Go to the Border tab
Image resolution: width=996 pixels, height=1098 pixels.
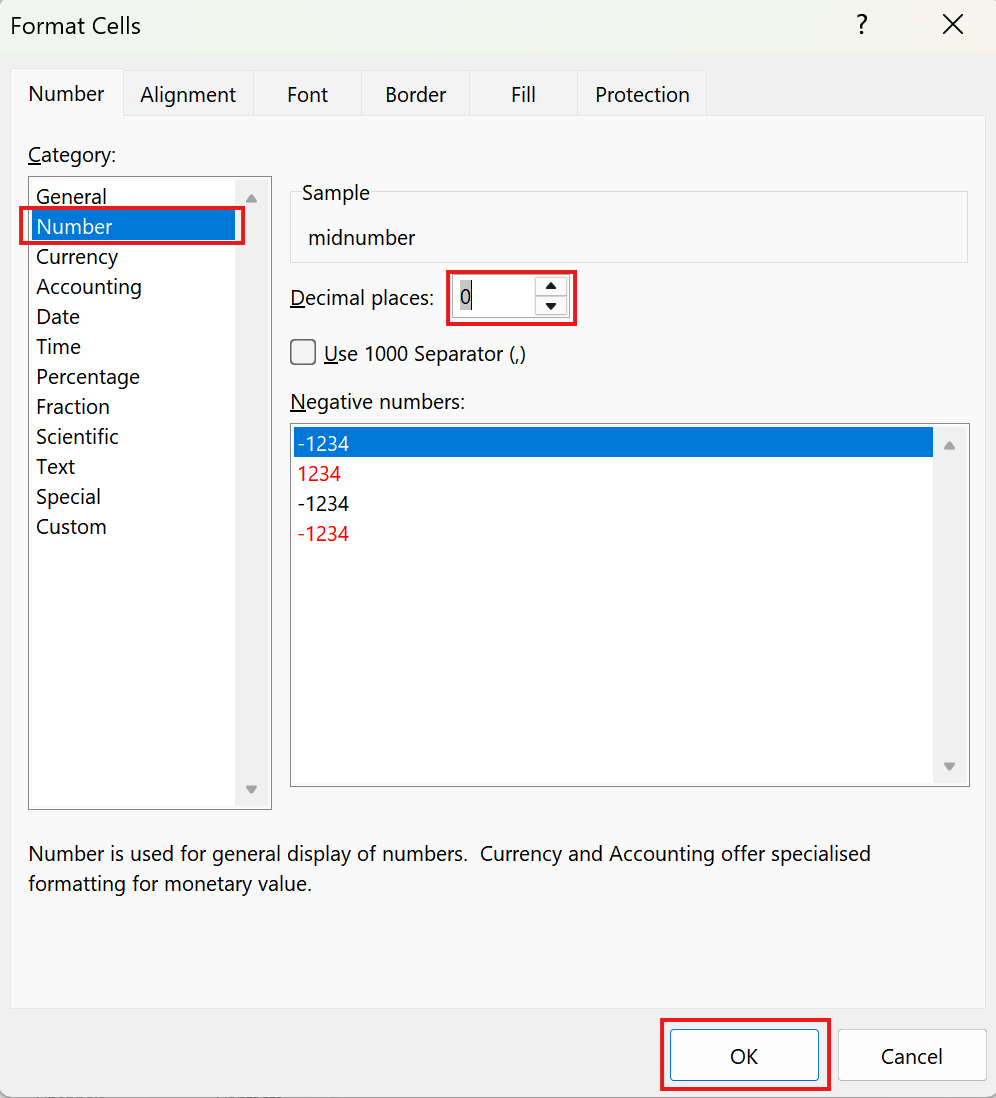tap(415, 95)
